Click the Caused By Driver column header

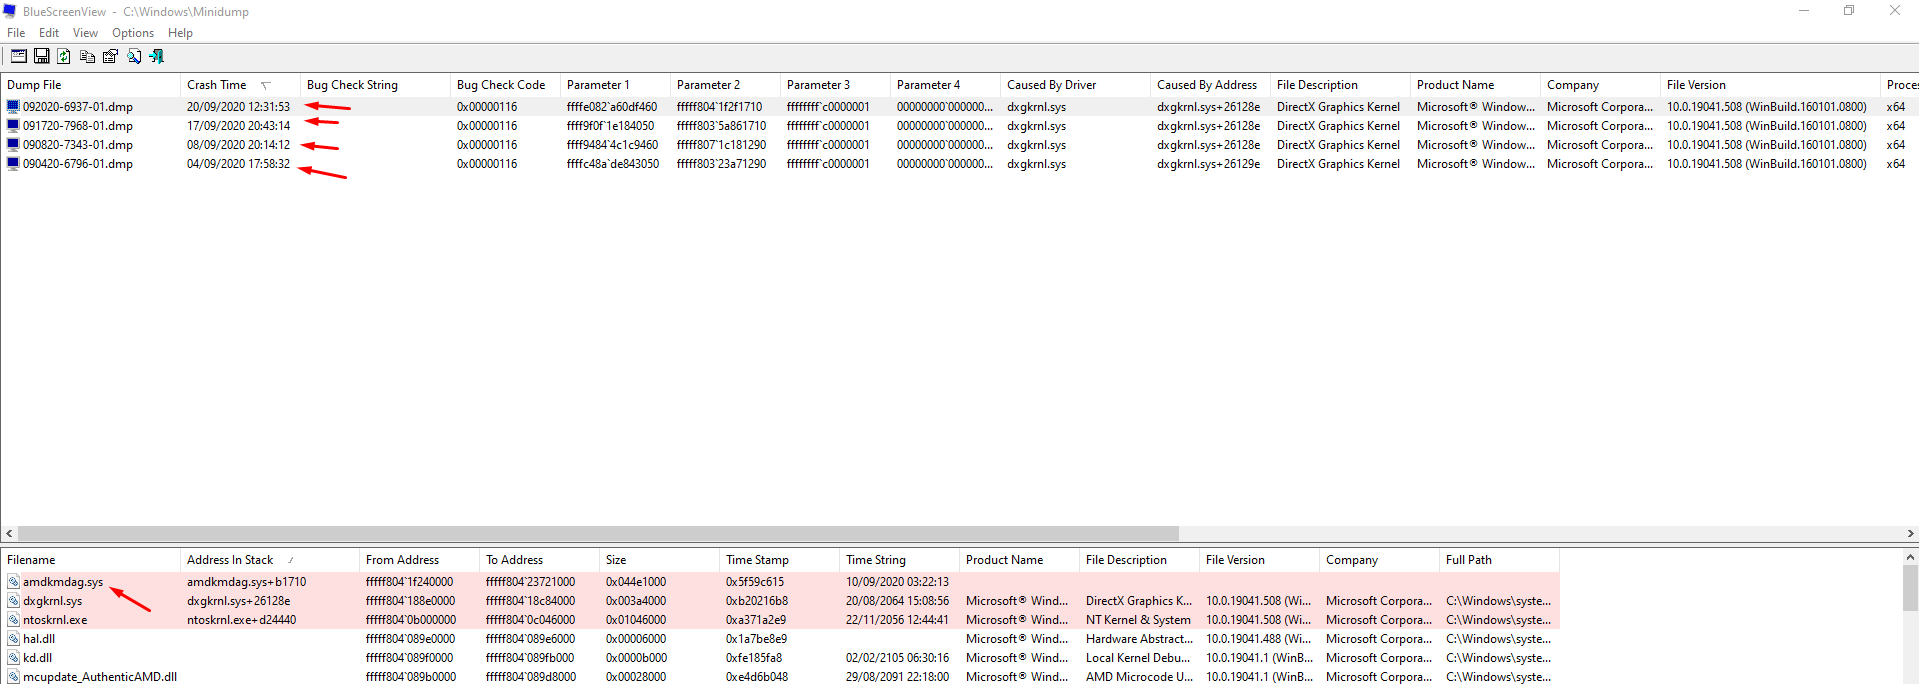(x=1075, y=85)
